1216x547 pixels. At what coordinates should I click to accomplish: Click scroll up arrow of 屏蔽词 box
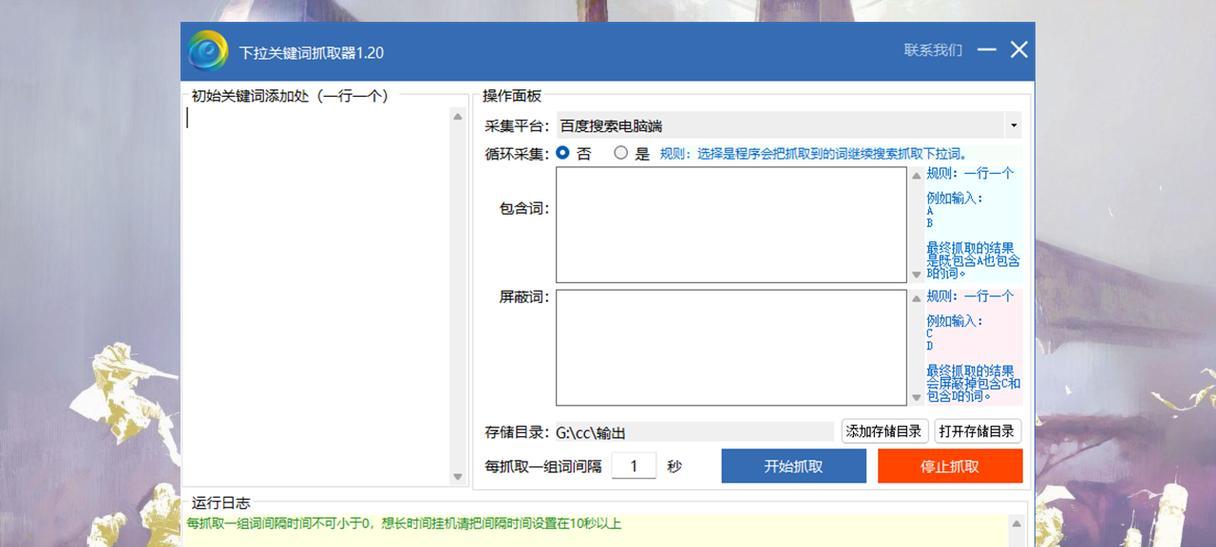click(916, 299)
